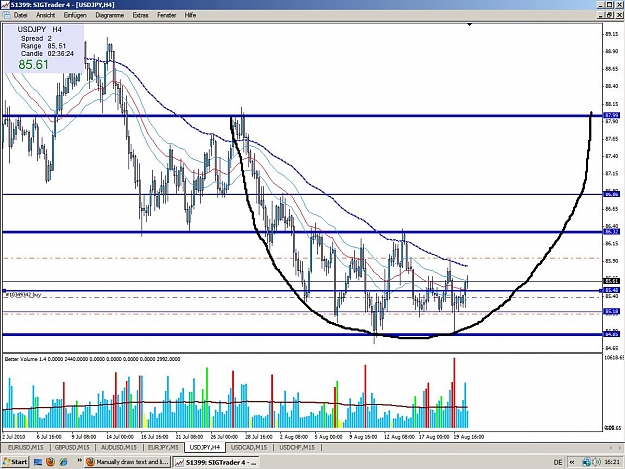Click the 85.90 price scale label
The image size is (625, 469).
click(612, 261)
